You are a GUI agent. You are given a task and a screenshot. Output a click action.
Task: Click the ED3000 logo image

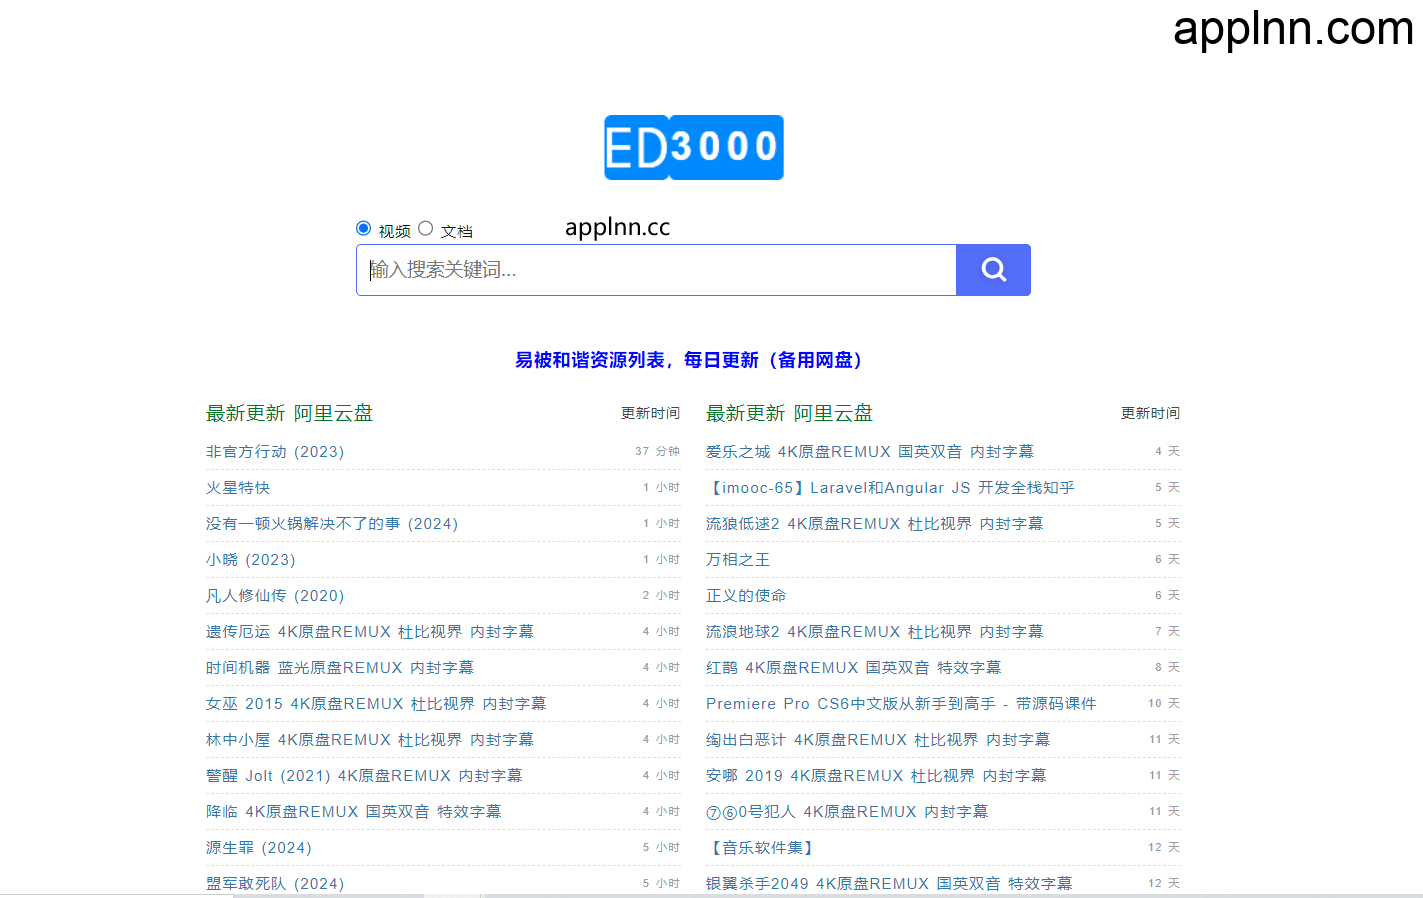pyautogui.click(x=693, y=147)
